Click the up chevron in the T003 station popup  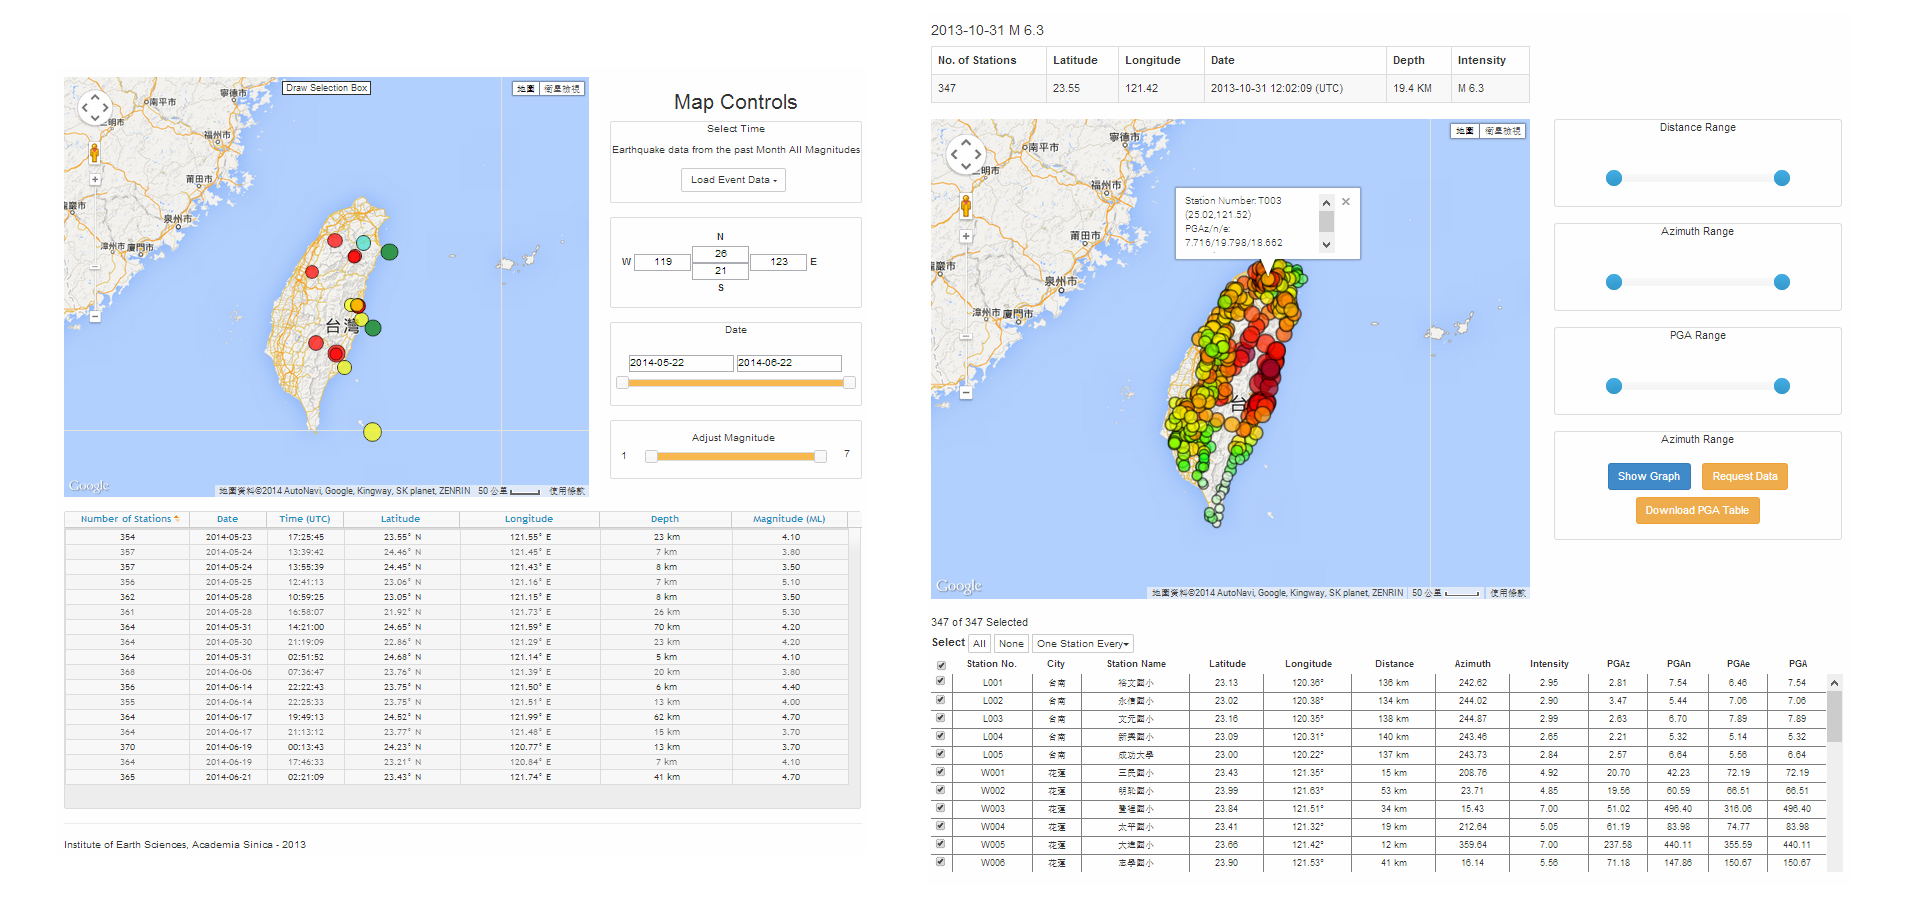pos(1327,201)
